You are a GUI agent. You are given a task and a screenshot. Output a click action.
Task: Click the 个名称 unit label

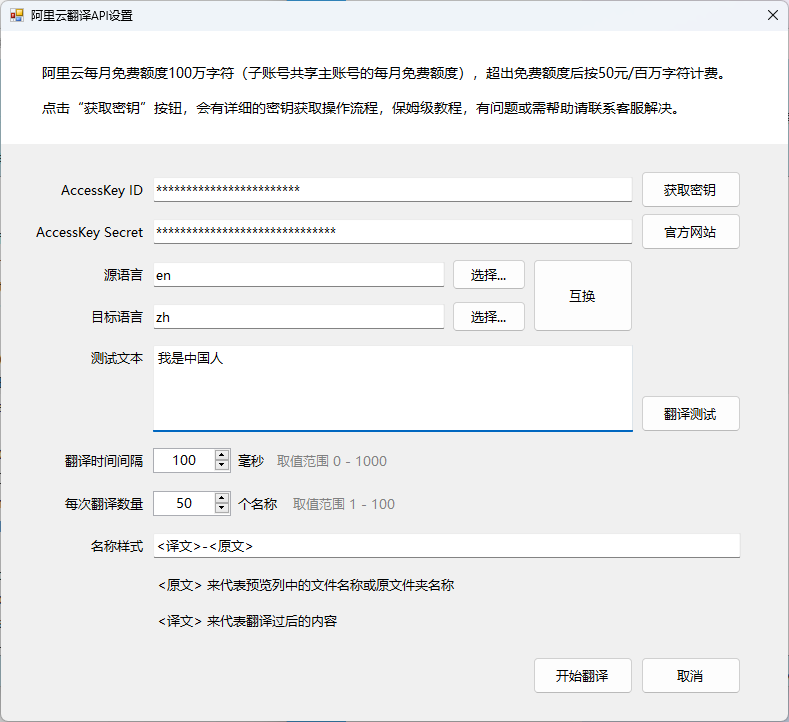[258, 504]
